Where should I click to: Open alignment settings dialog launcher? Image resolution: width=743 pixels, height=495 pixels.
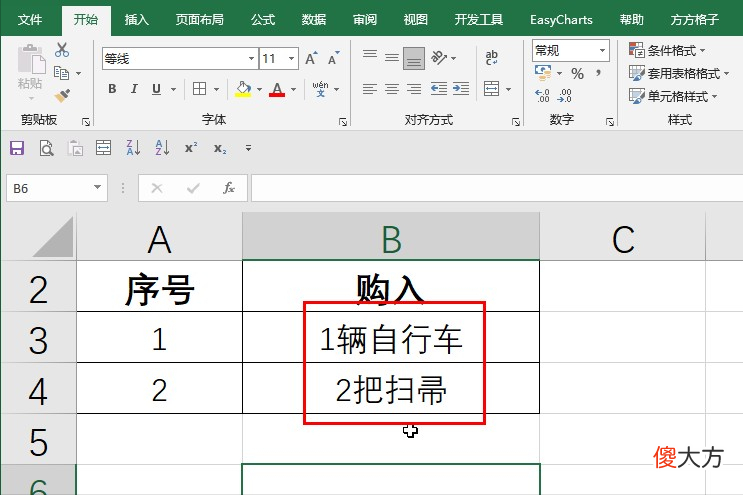516,122
